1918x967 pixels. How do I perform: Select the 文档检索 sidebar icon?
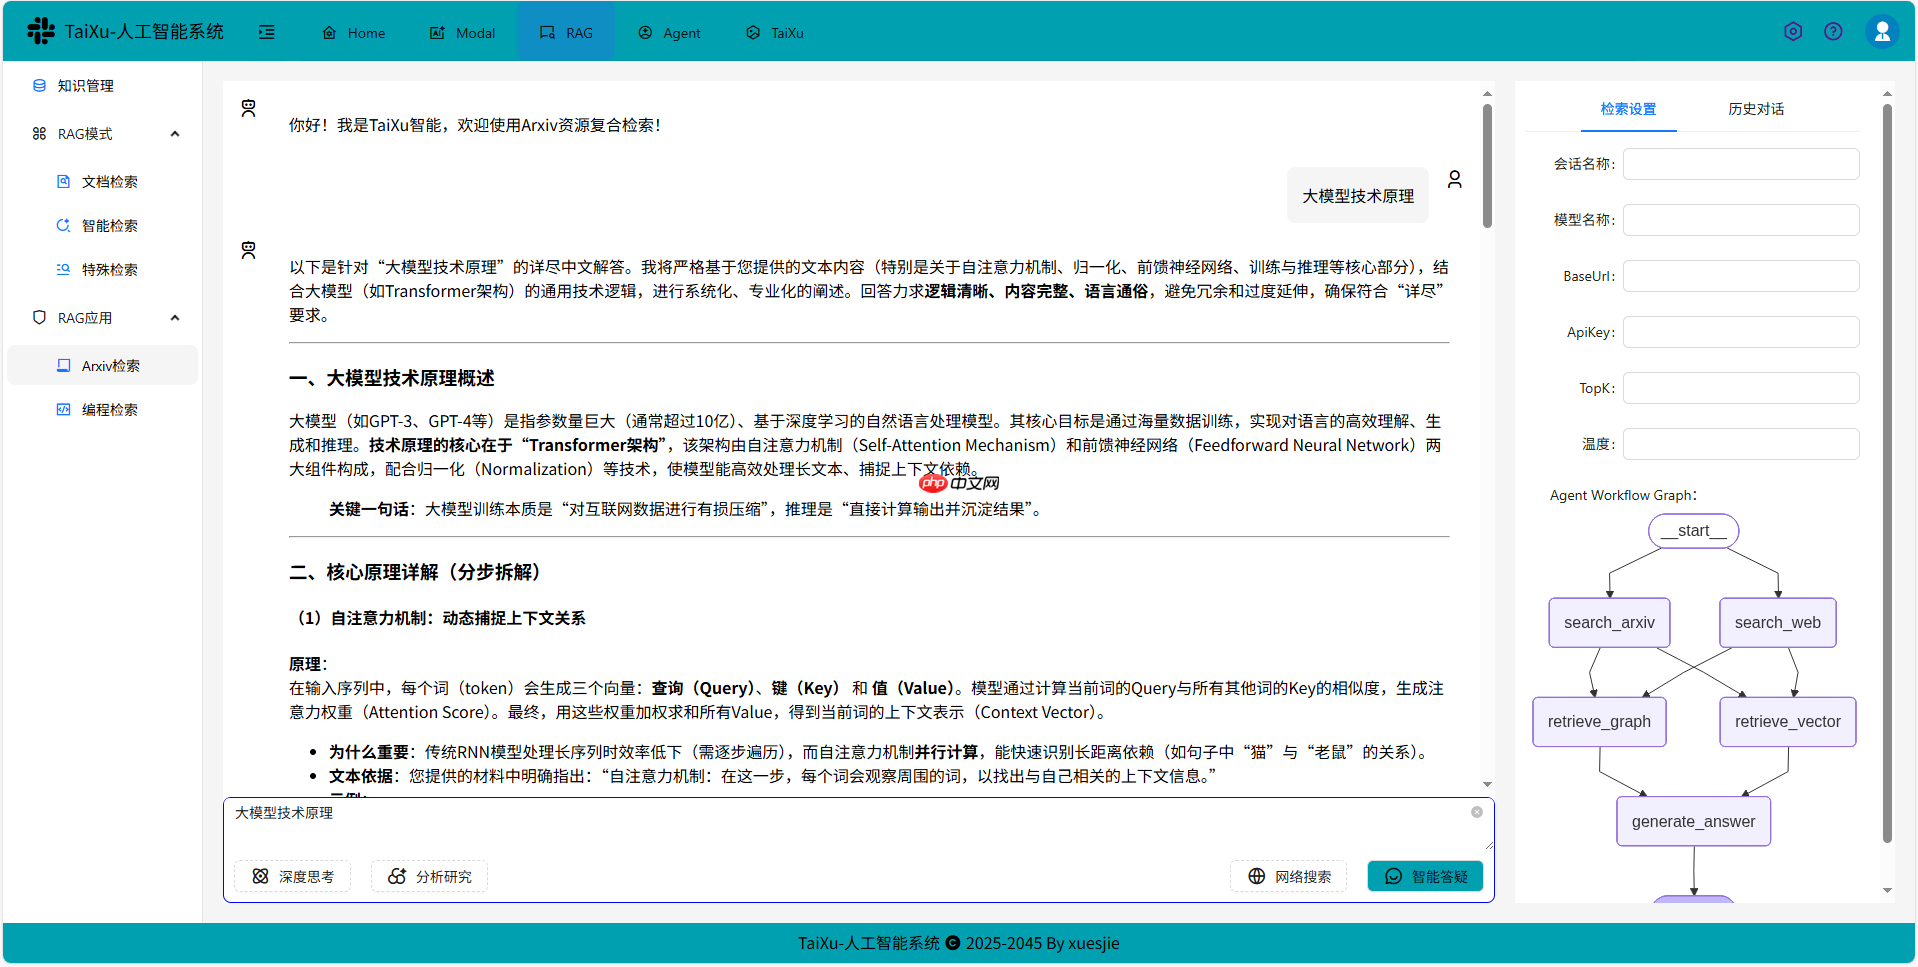62,181
